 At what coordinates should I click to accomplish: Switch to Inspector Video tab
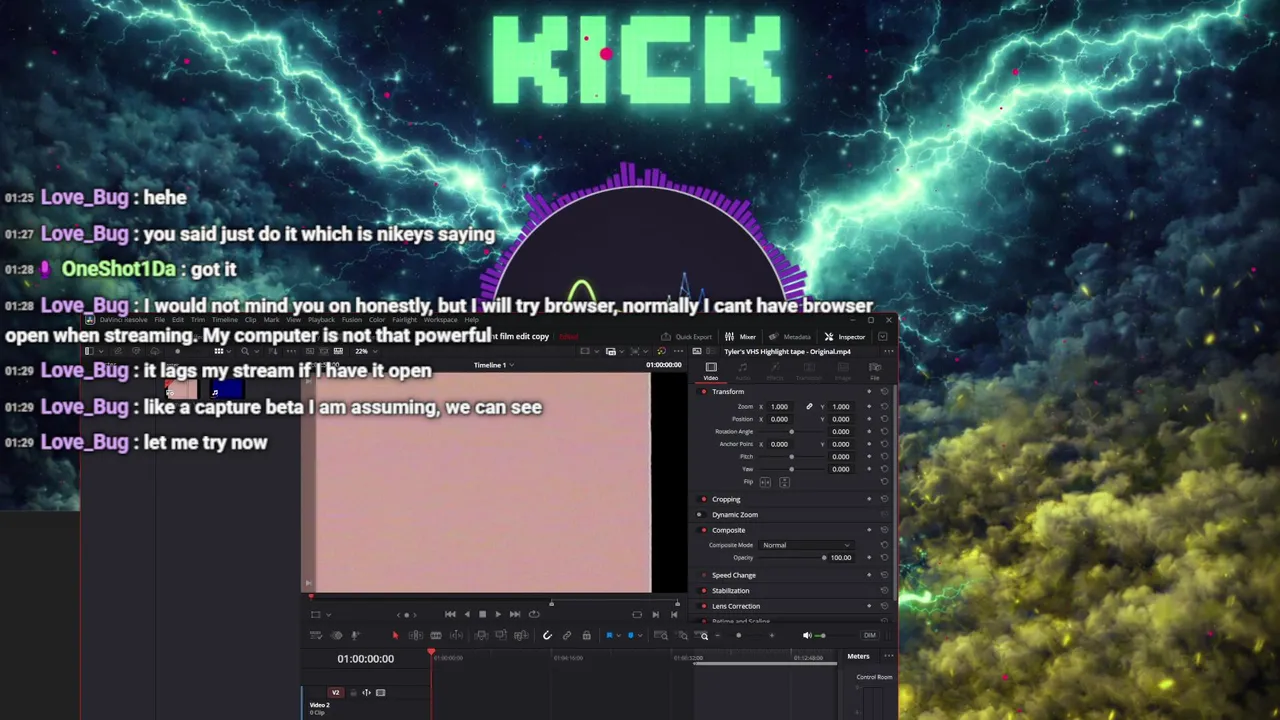point(711,371)
